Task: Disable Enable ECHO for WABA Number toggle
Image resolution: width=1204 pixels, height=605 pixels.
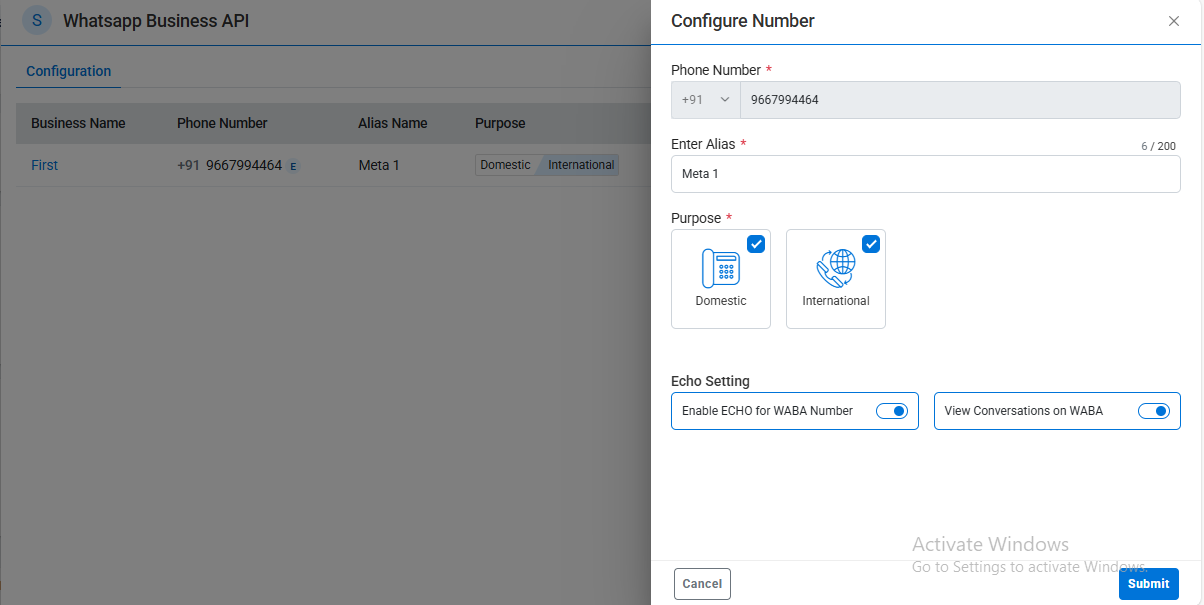Action: coord(891,411)
